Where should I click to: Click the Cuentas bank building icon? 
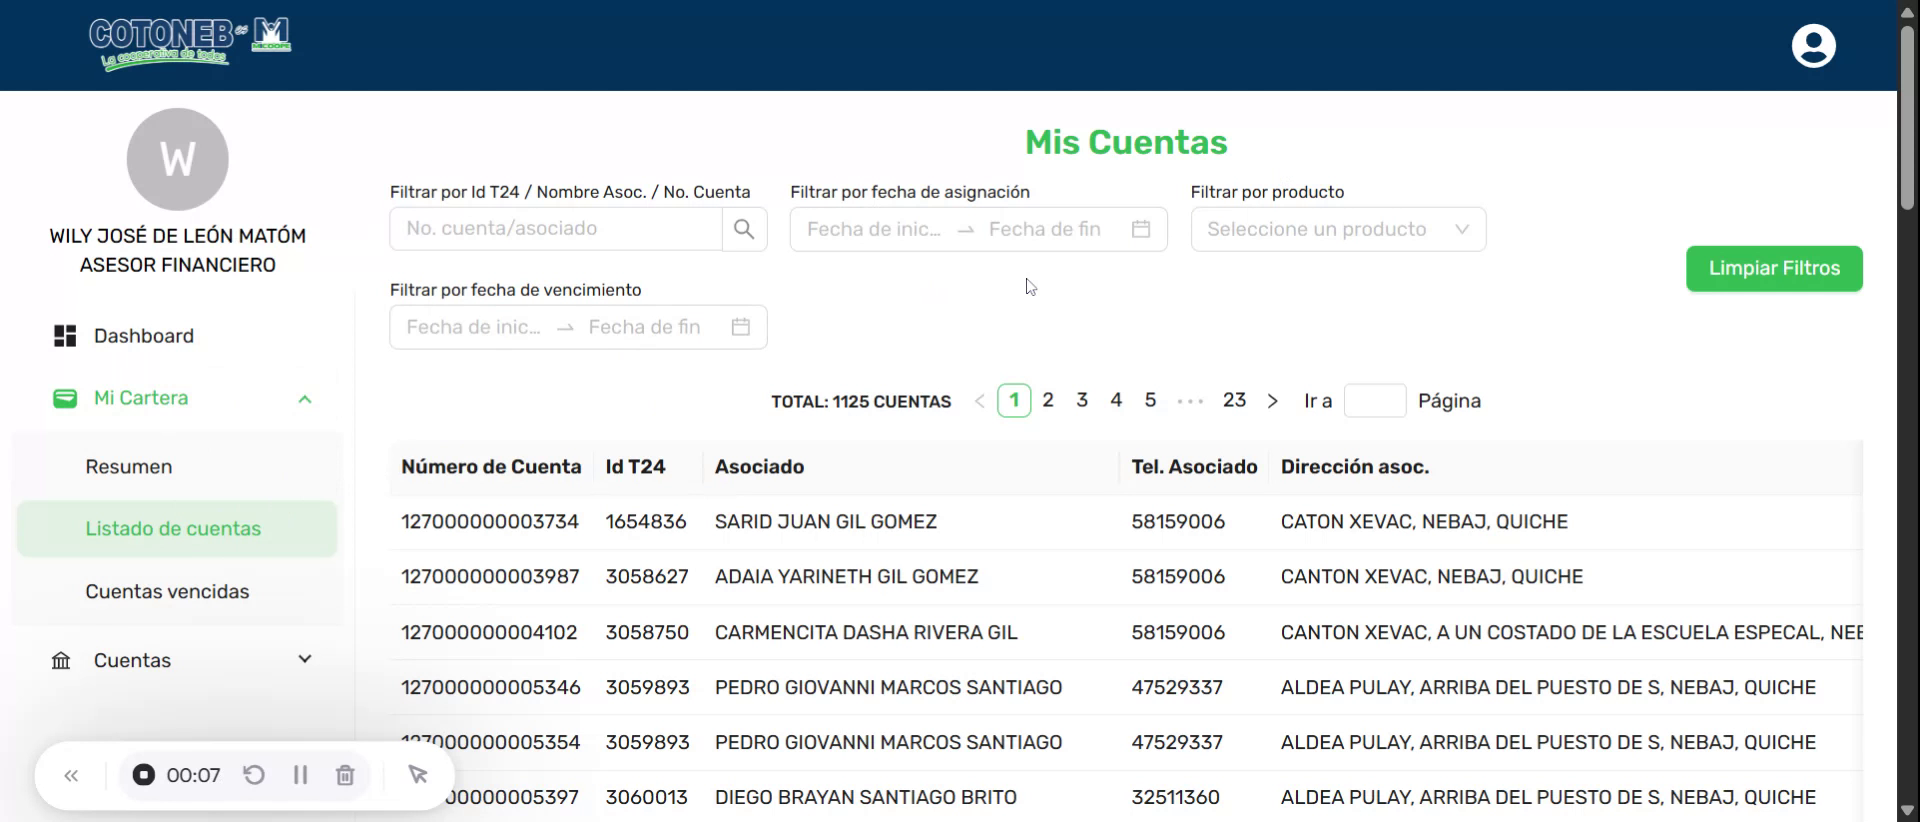(x=61, y=661)
